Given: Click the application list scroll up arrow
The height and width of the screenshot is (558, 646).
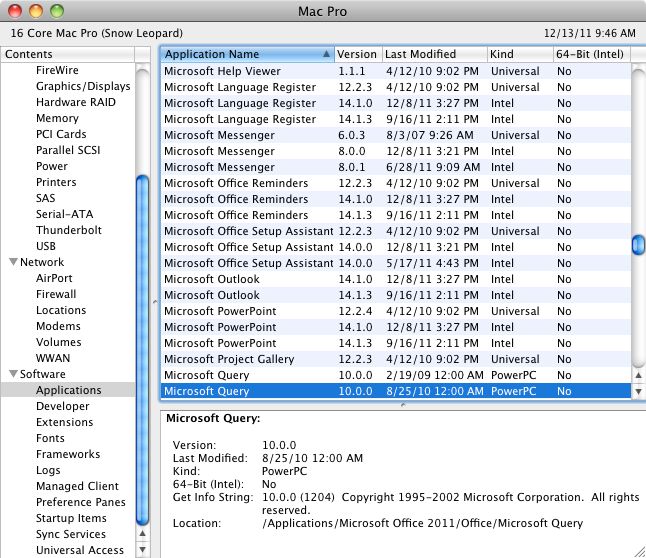Looking at the screenshot, I should tap(638, 375).
